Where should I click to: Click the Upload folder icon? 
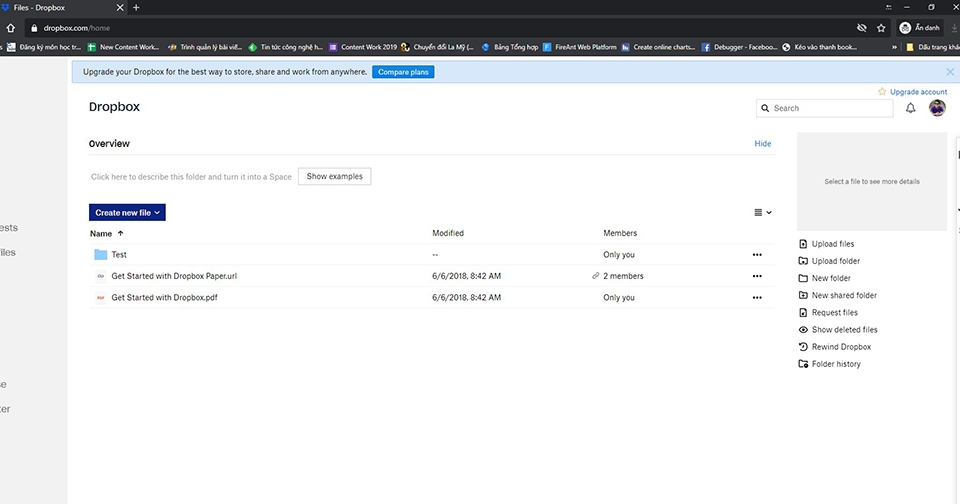click(x=803, y=261)
